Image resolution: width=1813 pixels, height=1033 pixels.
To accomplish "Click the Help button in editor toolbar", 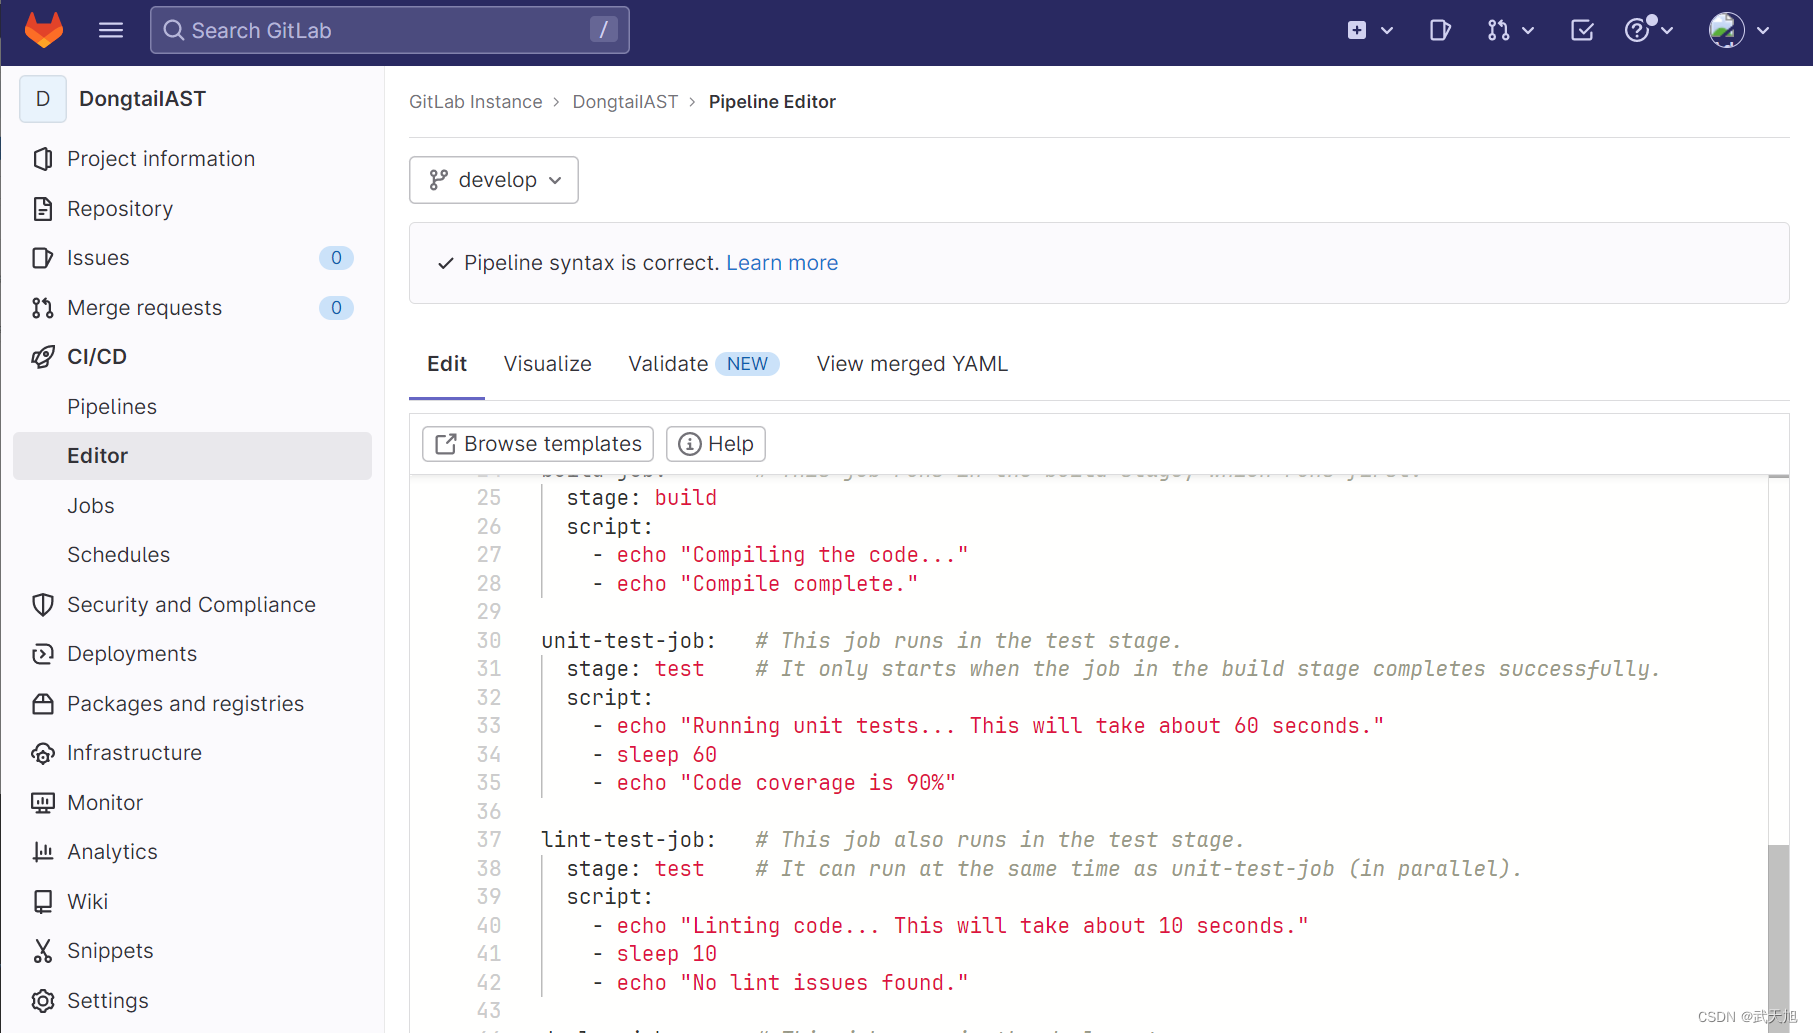I will point(716,444).
